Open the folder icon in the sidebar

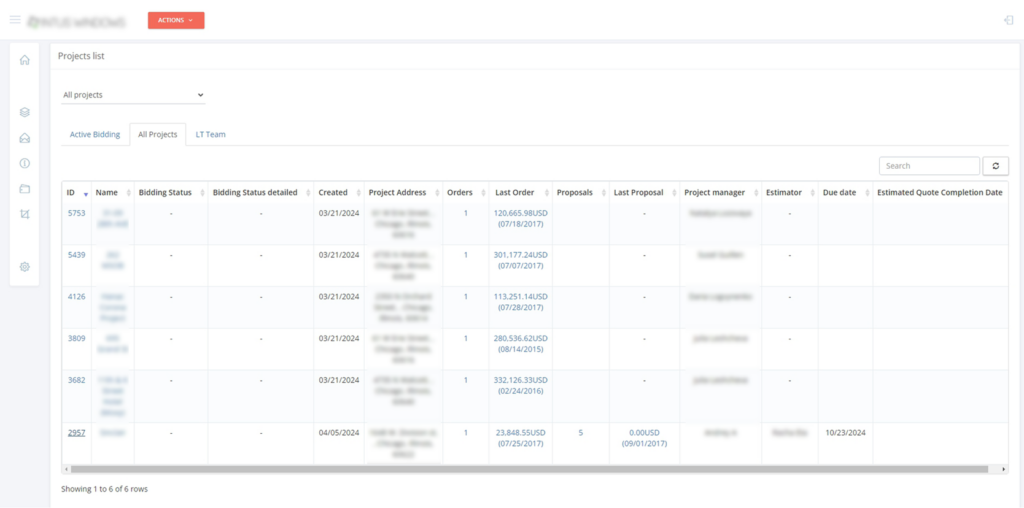[x=25, y=189]
